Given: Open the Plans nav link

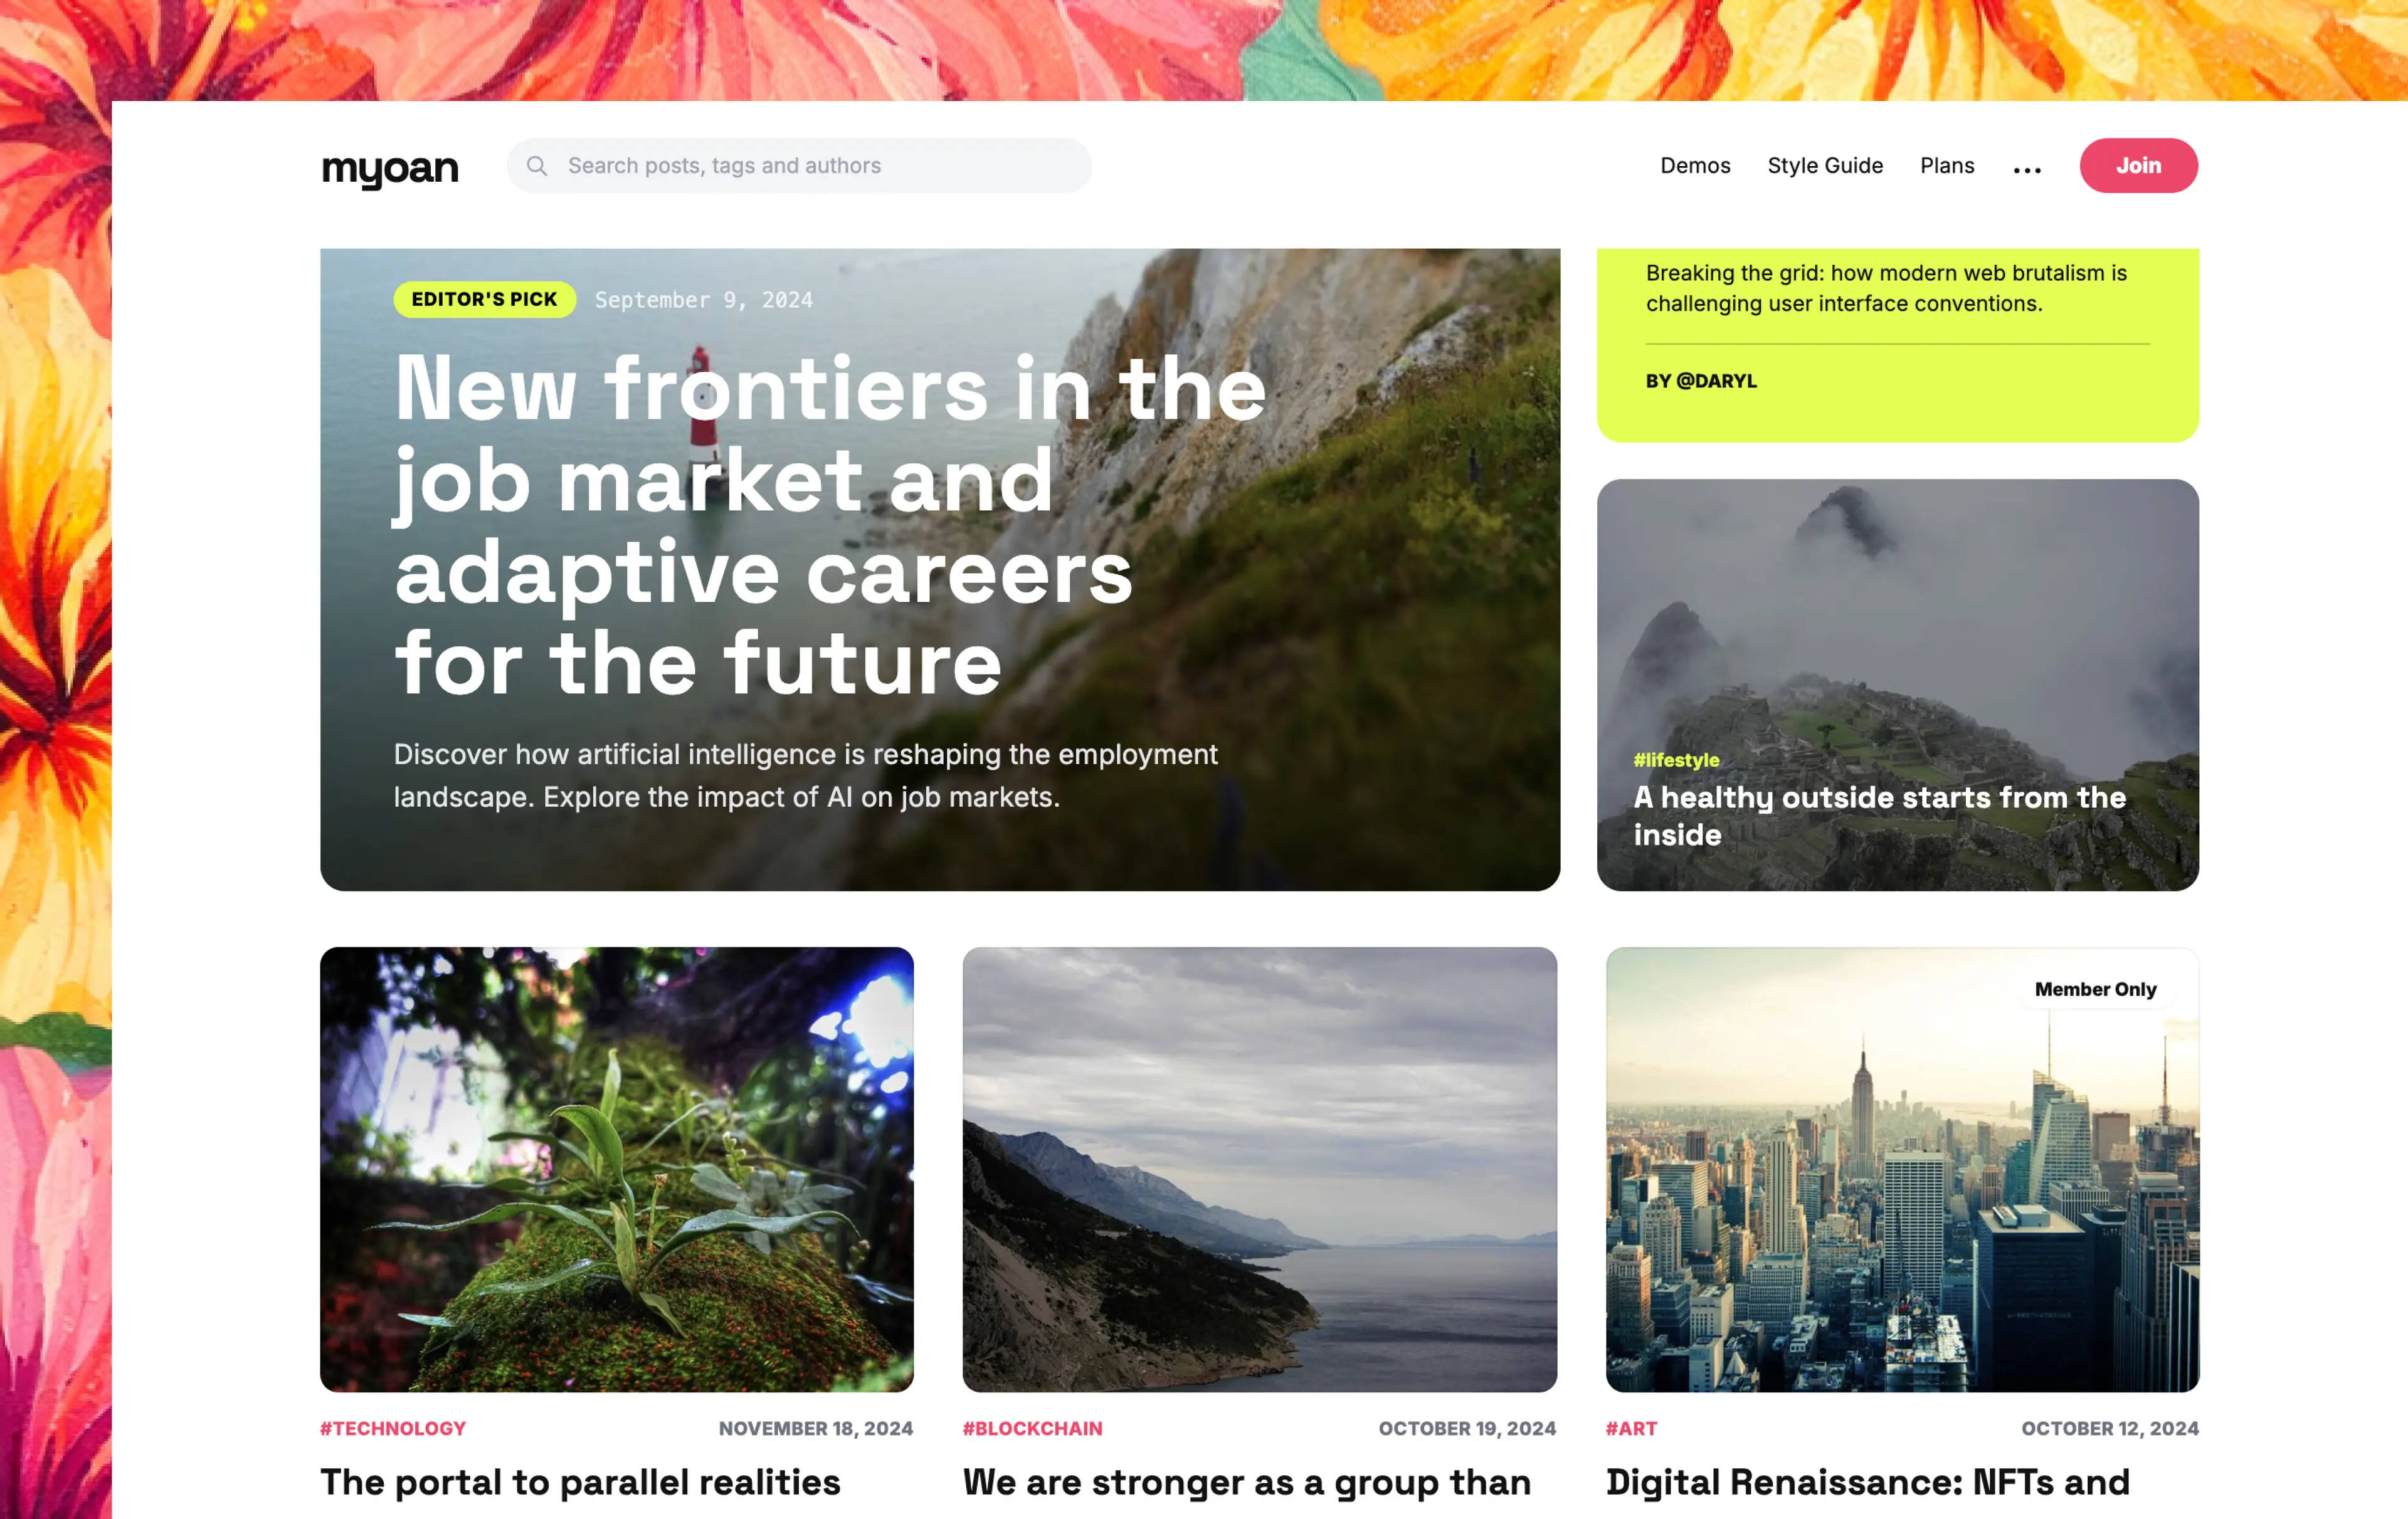Looking at the screenshot, I should click(x=1947, y=166).
